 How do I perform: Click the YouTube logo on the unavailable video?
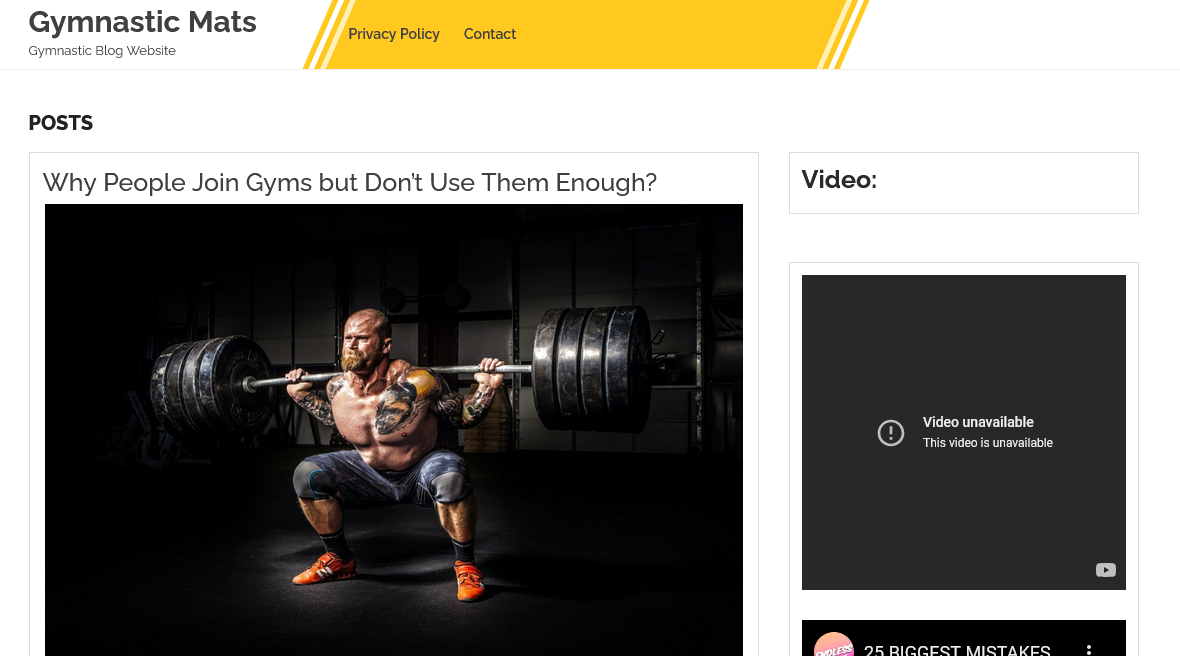(1105, 570)
